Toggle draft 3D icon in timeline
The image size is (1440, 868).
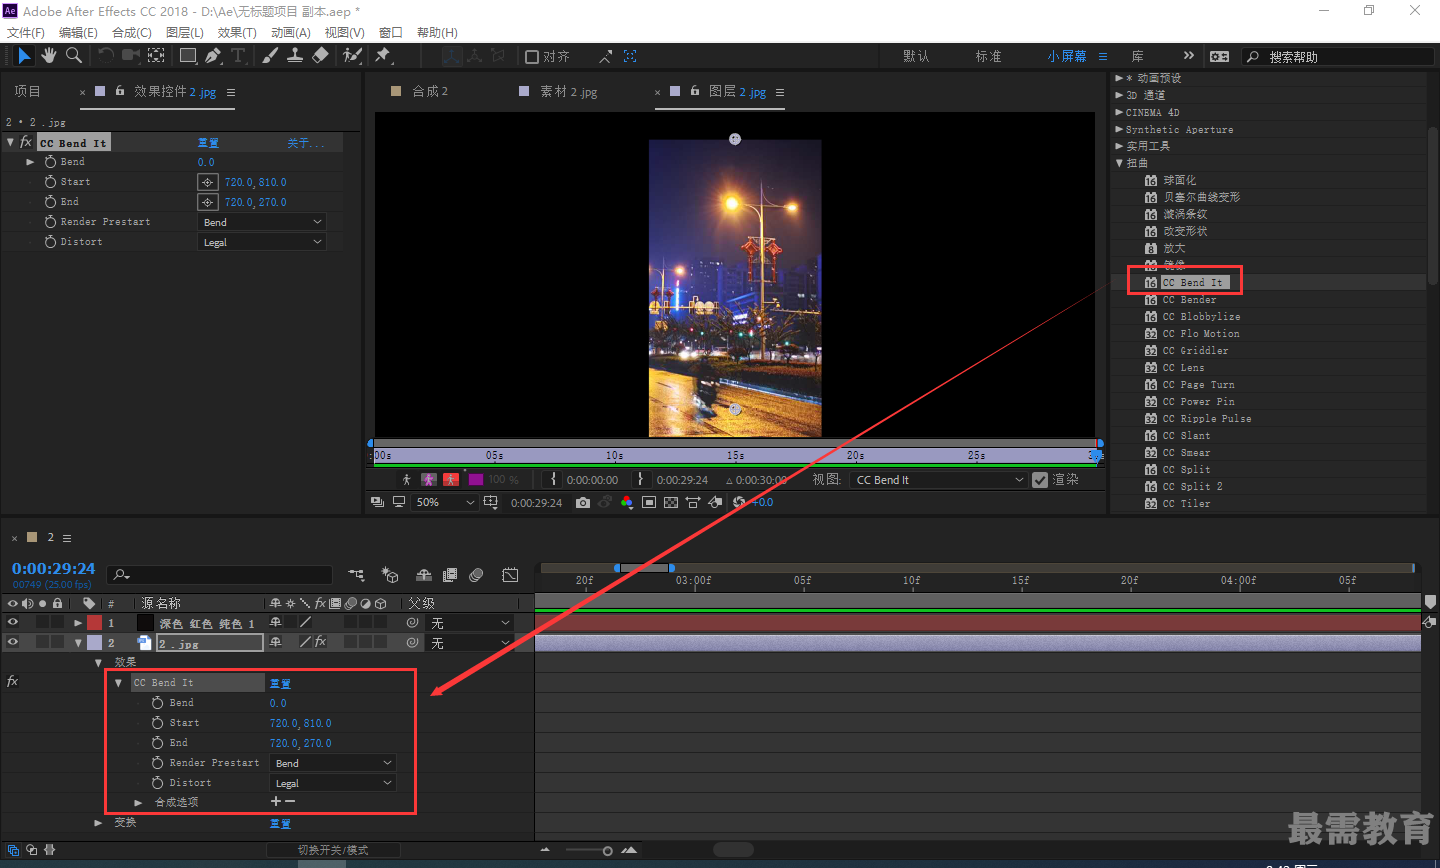point(390,575)
